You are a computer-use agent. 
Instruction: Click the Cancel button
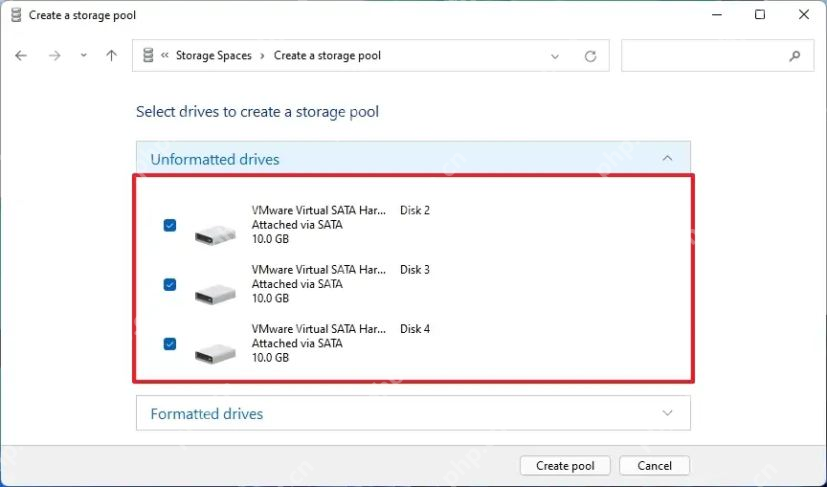pyautogui.click(x=655, y=466)
